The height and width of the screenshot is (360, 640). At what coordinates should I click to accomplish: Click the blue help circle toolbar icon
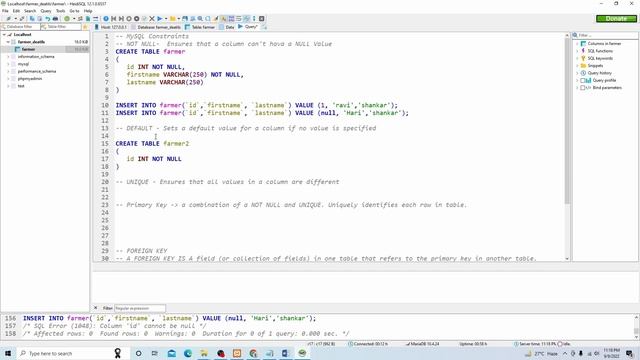pyautogui.click(x=106, y=18)
